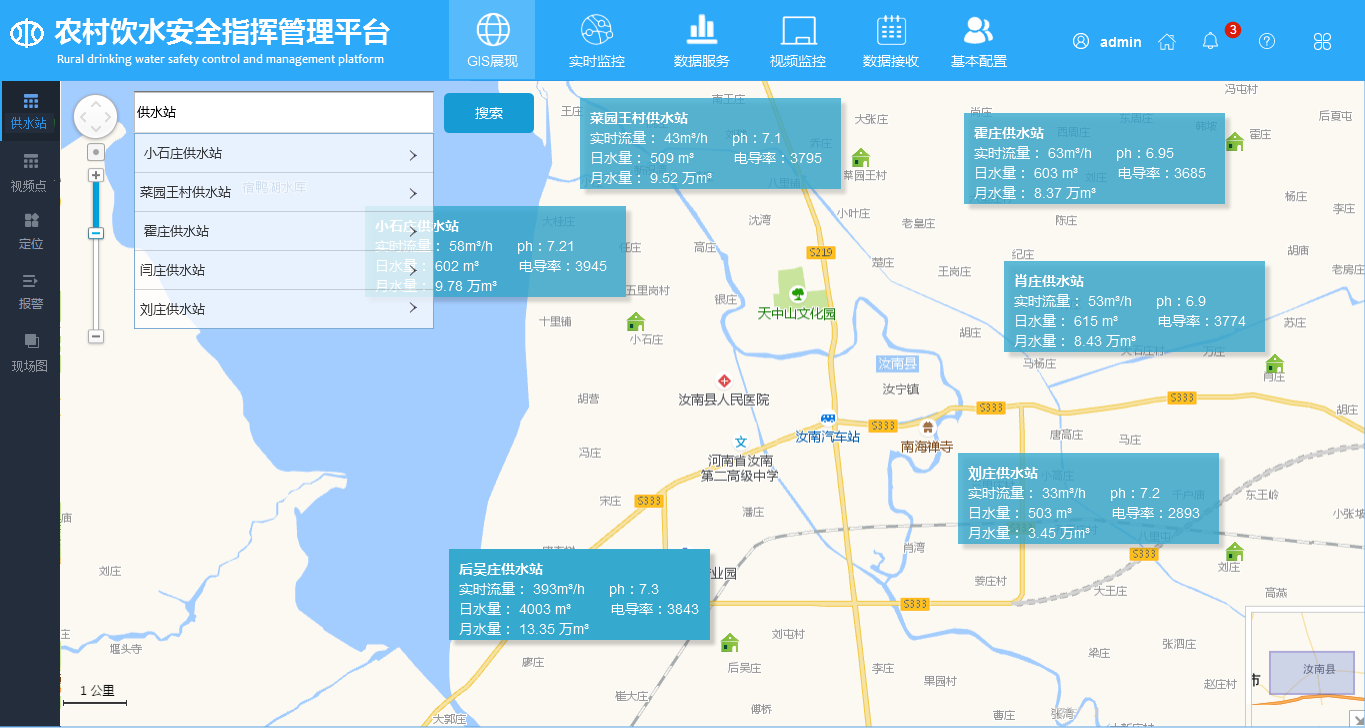Screen dimensions: 1365x728
Task: Open 现场图 in left sidebar
Action: [x=30, y=353]
